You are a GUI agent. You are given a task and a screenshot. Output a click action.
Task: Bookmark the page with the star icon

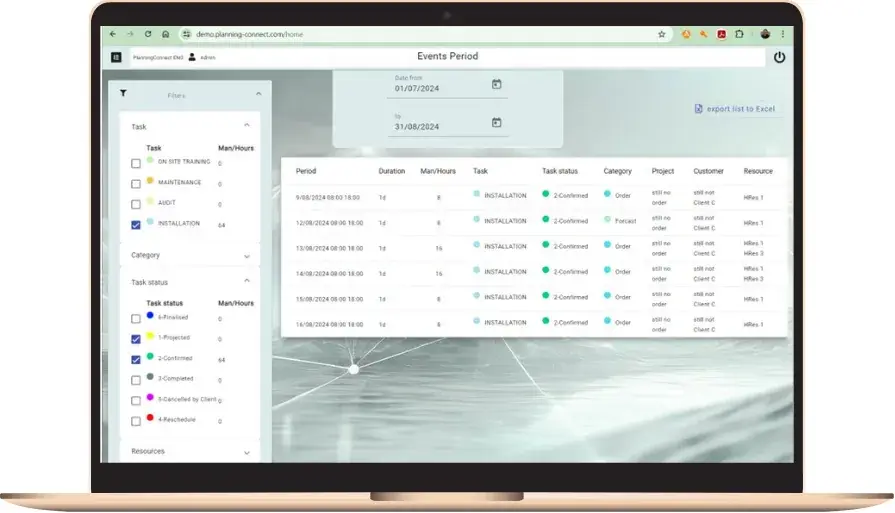[x=662, y=34]
